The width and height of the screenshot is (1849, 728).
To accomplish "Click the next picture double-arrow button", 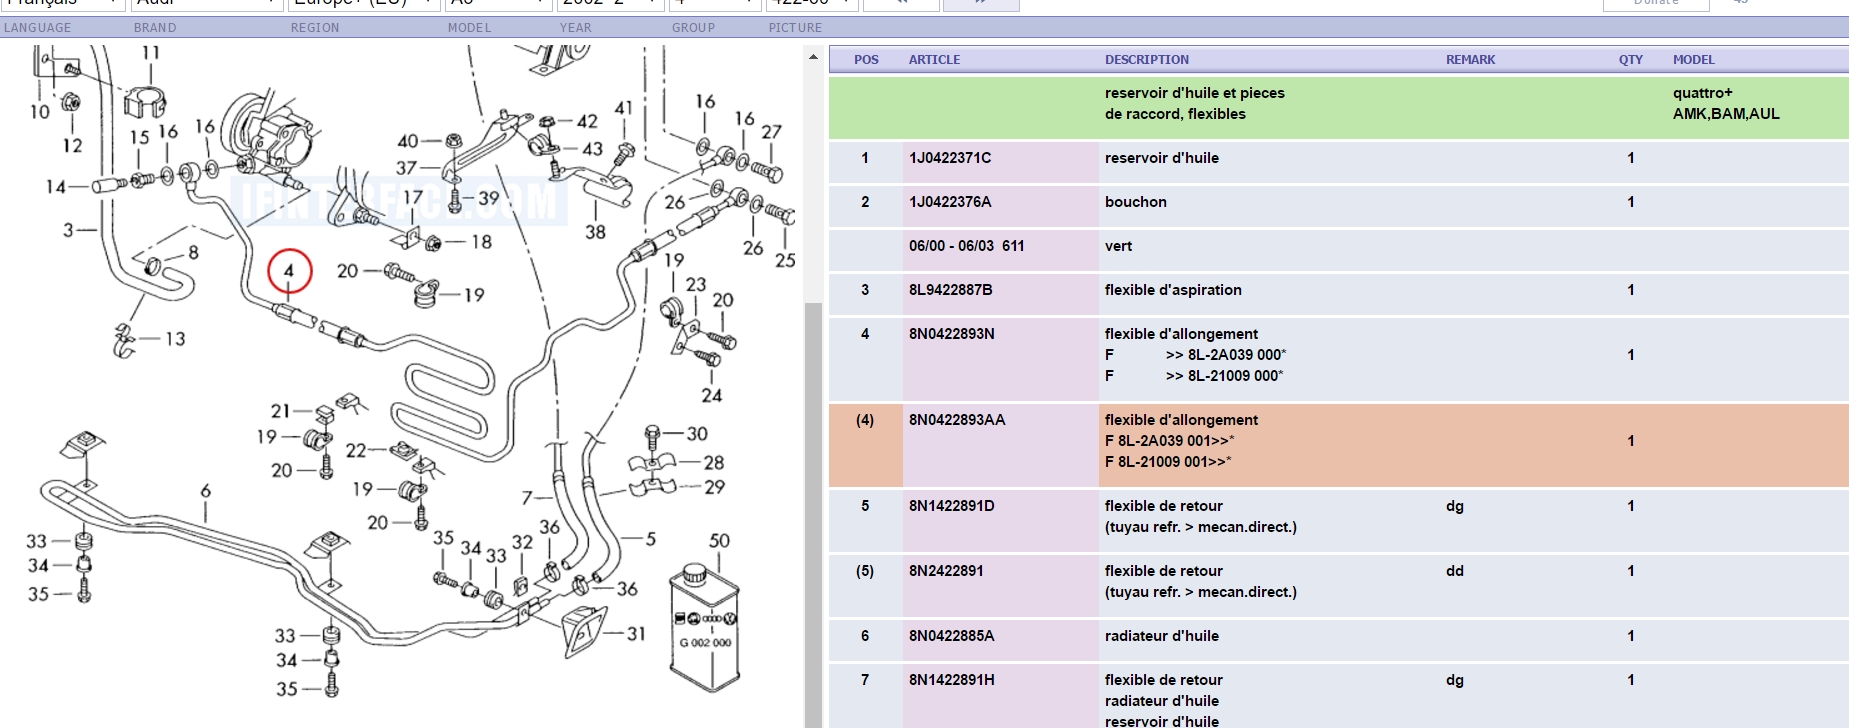I will click(980, 3).
